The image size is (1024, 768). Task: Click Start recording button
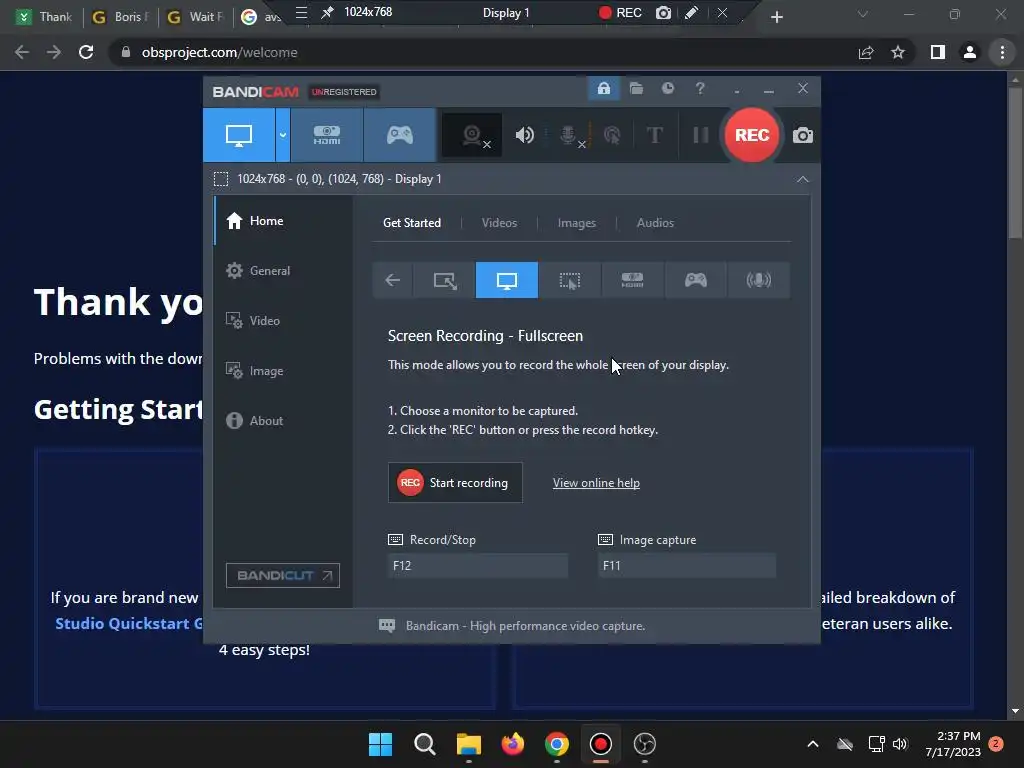pos(455,483)
